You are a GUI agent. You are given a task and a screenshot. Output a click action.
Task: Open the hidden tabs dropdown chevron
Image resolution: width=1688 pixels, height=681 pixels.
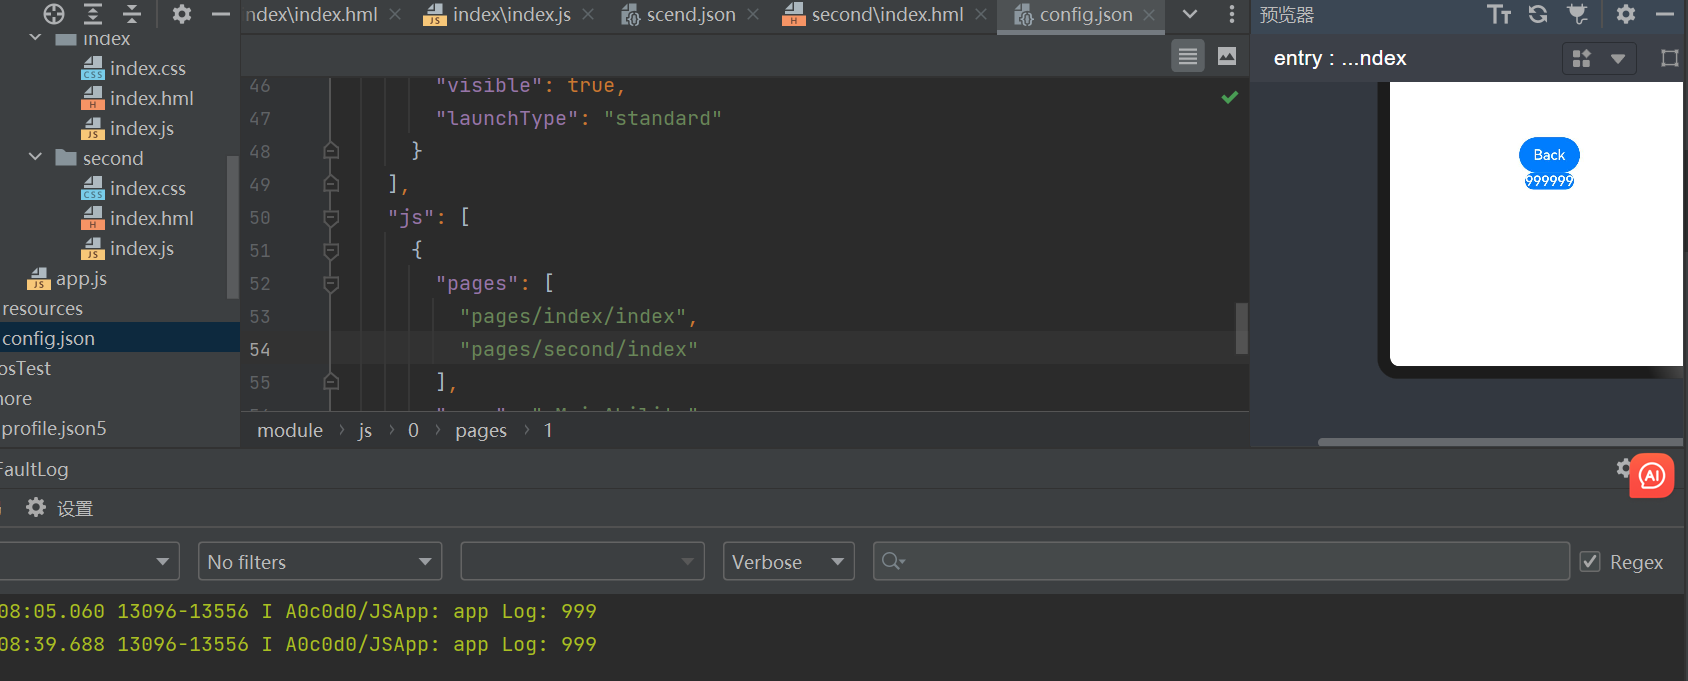click(1190, 14)
